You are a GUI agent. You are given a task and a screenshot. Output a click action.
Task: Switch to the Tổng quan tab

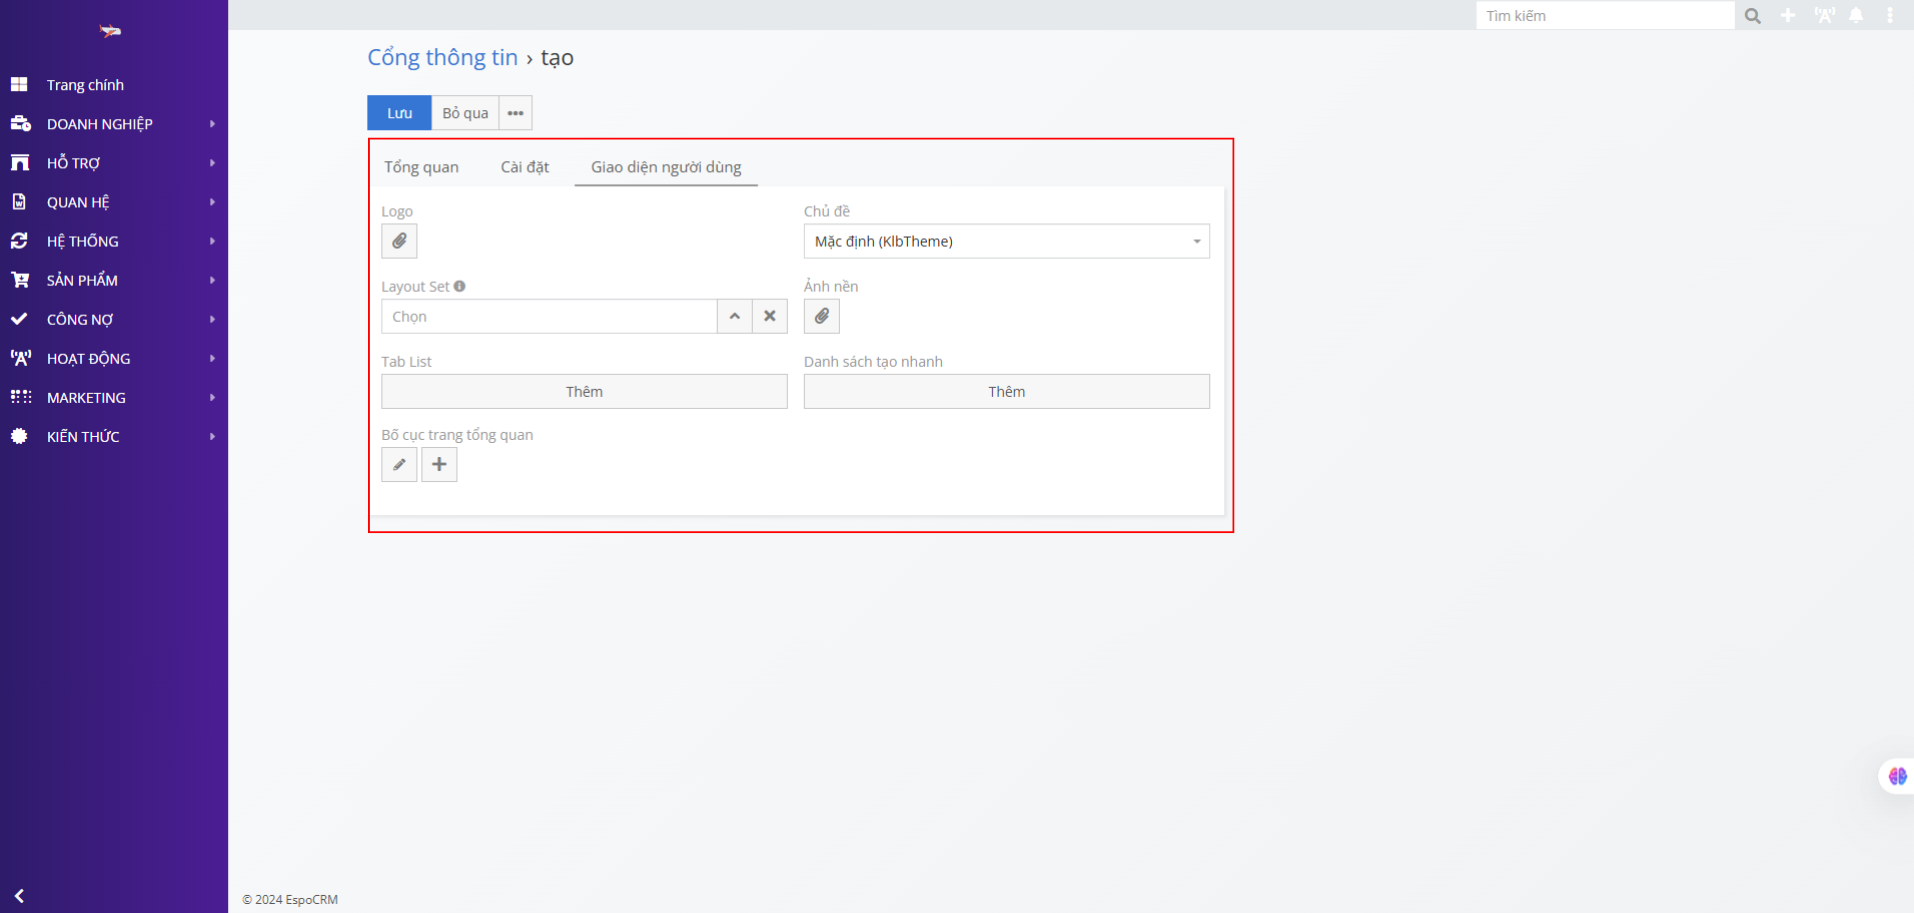coord(421,167)
